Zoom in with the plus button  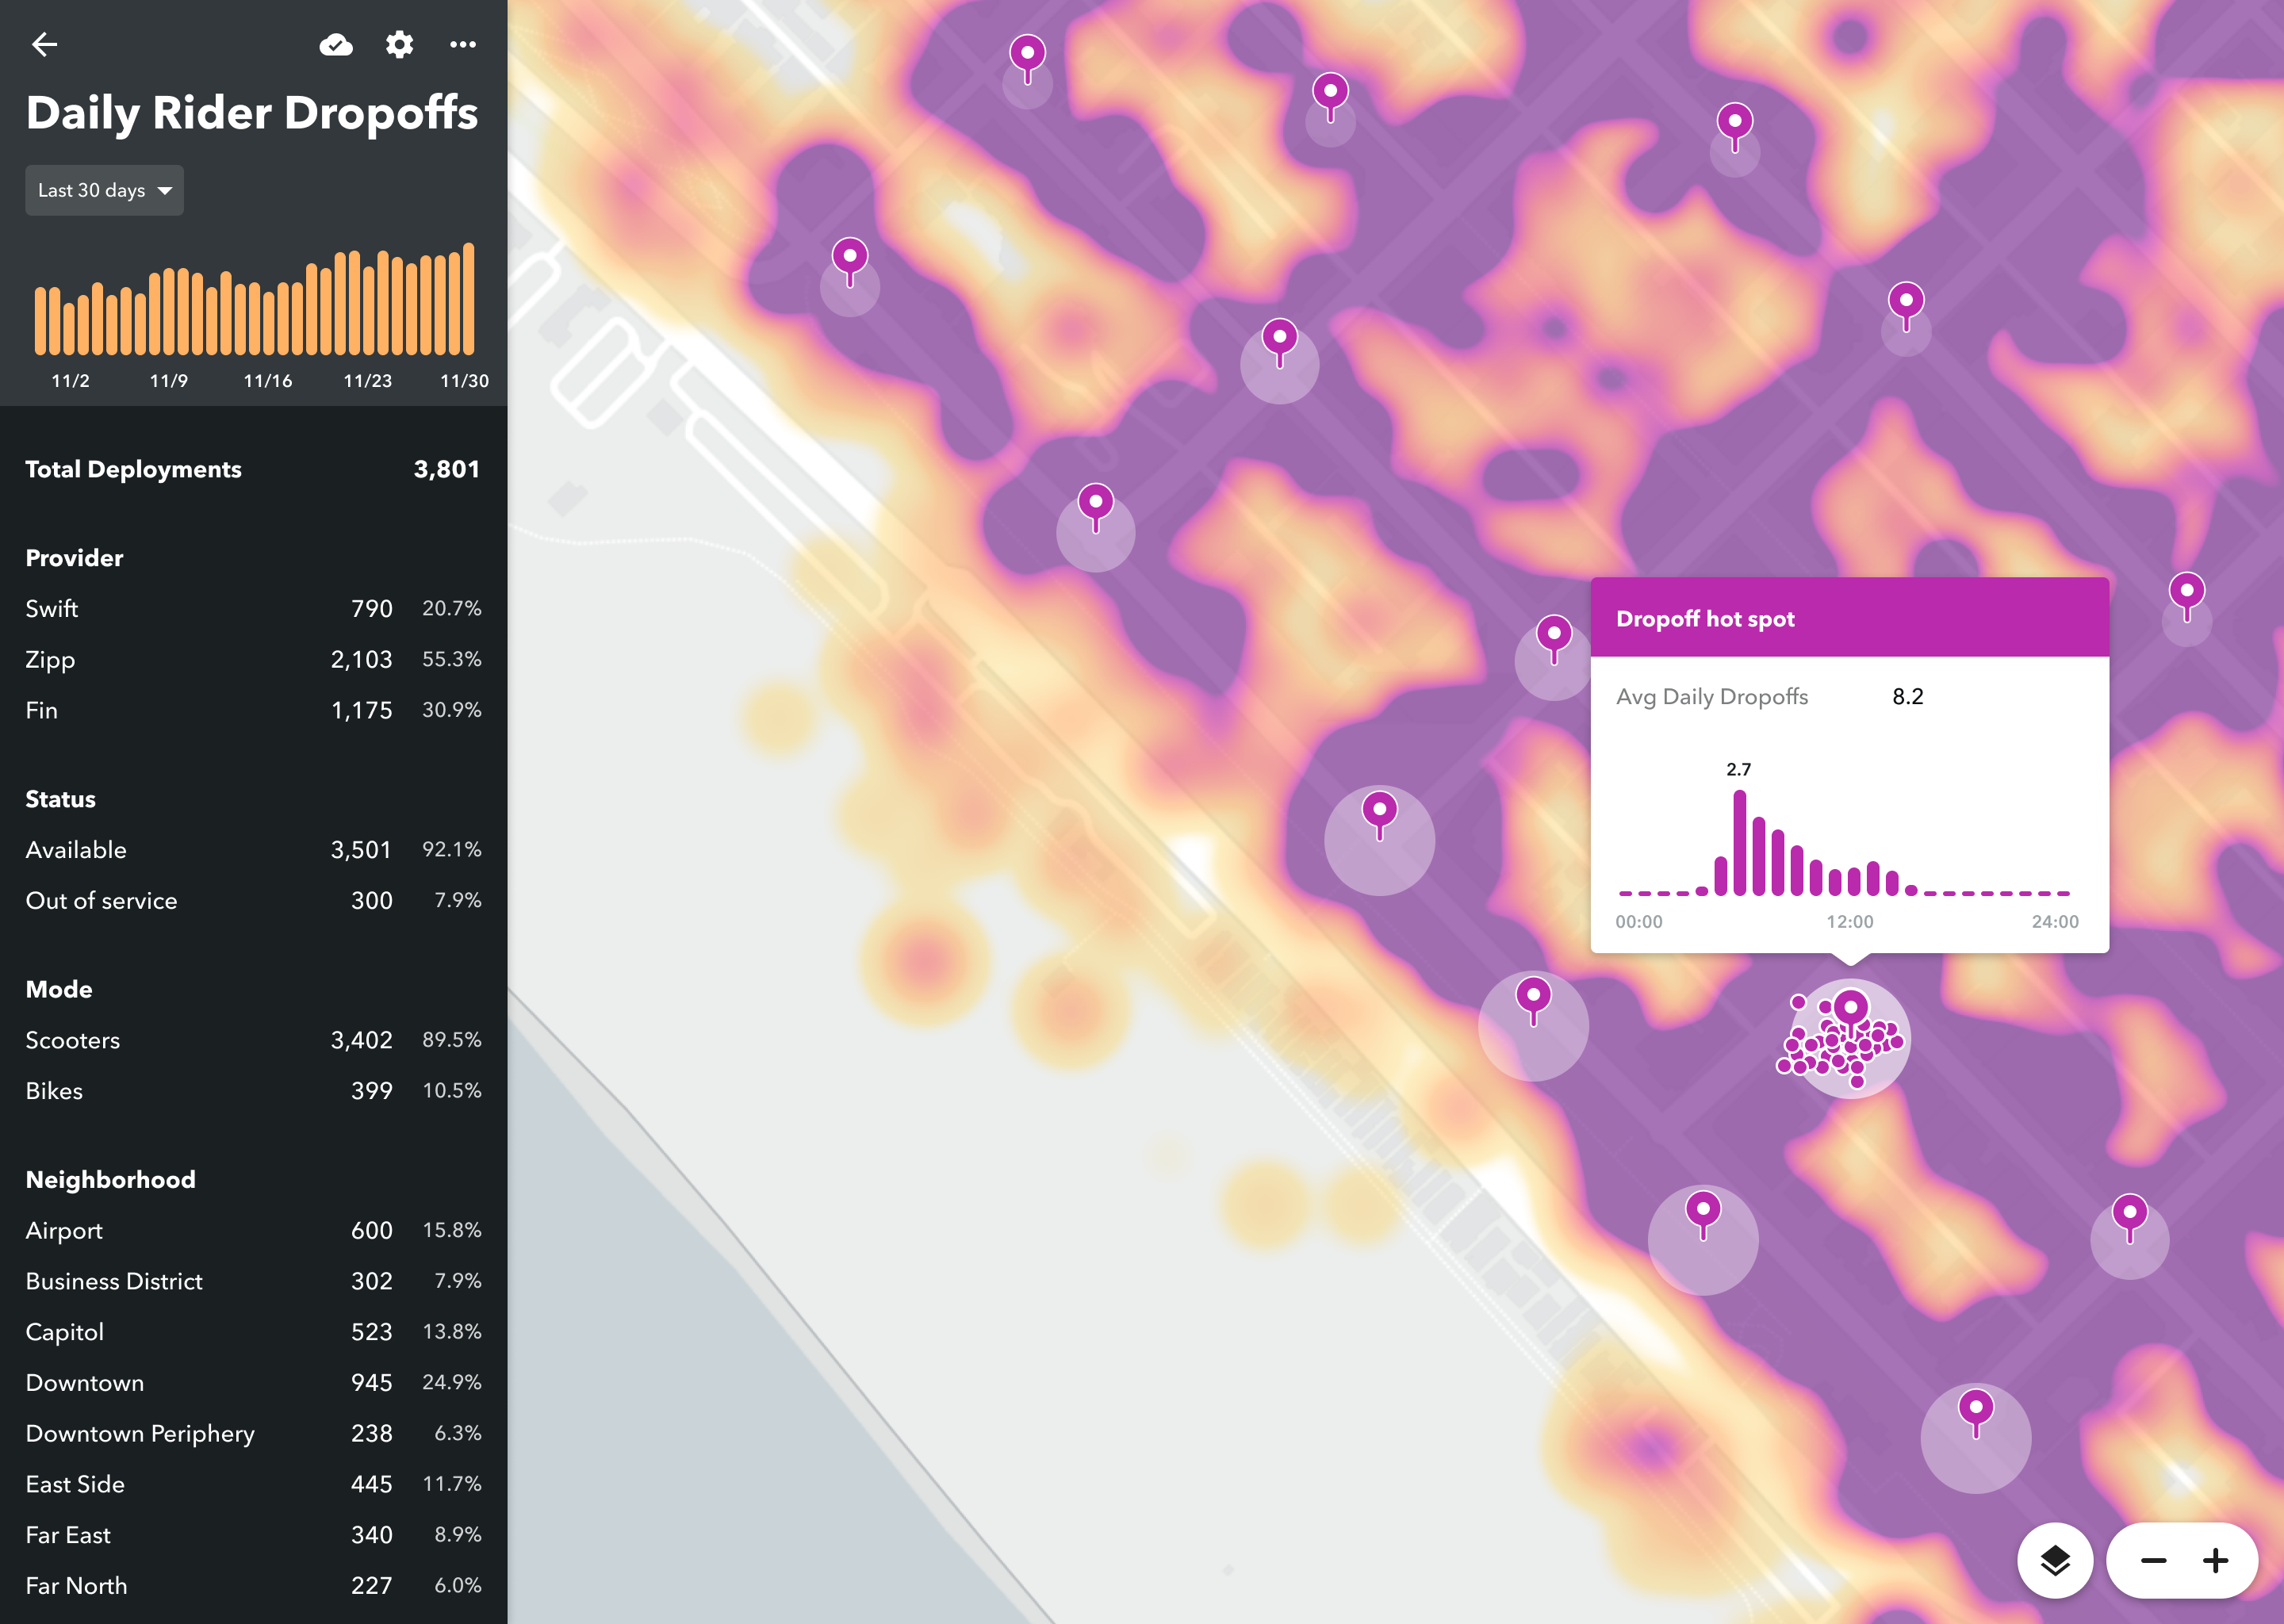[x=2215, y=1560]
